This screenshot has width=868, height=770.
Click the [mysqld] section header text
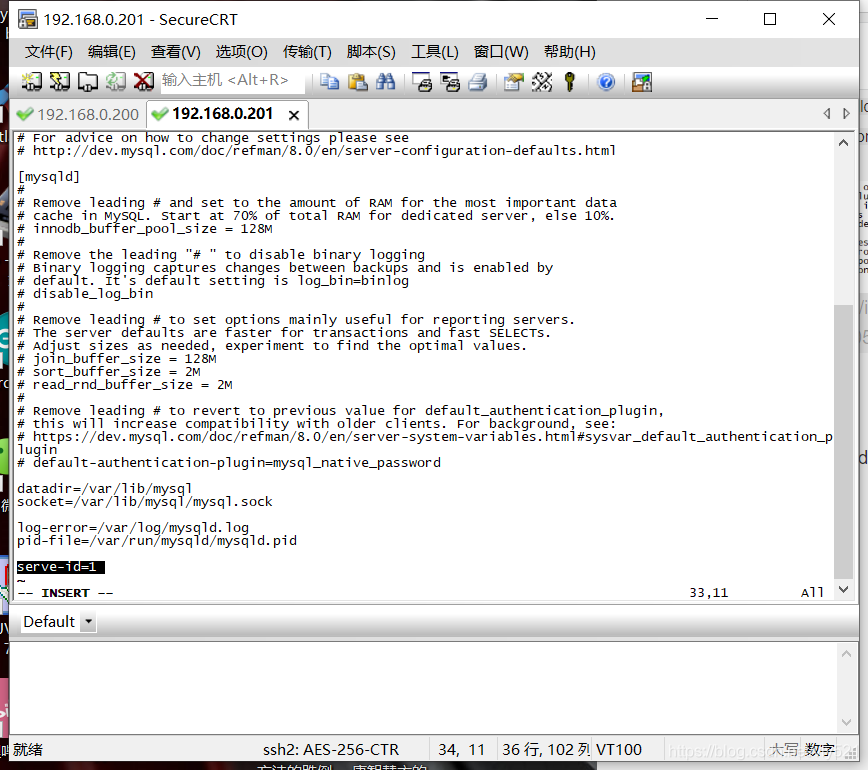click(x=49, y=177)
